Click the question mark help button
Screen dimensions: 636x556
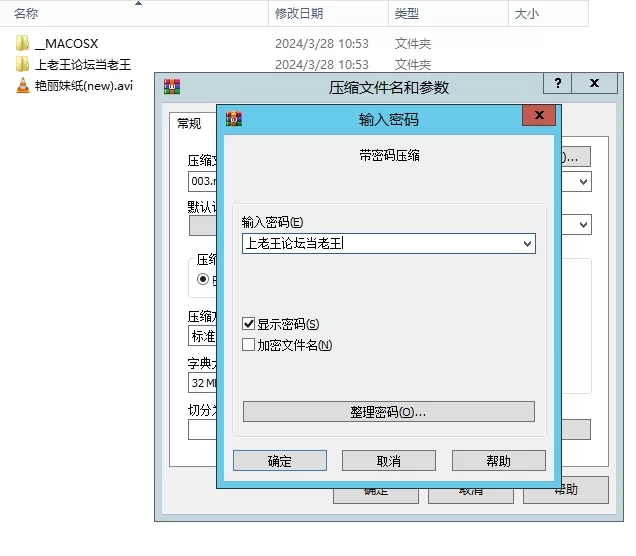coord(557,84)
